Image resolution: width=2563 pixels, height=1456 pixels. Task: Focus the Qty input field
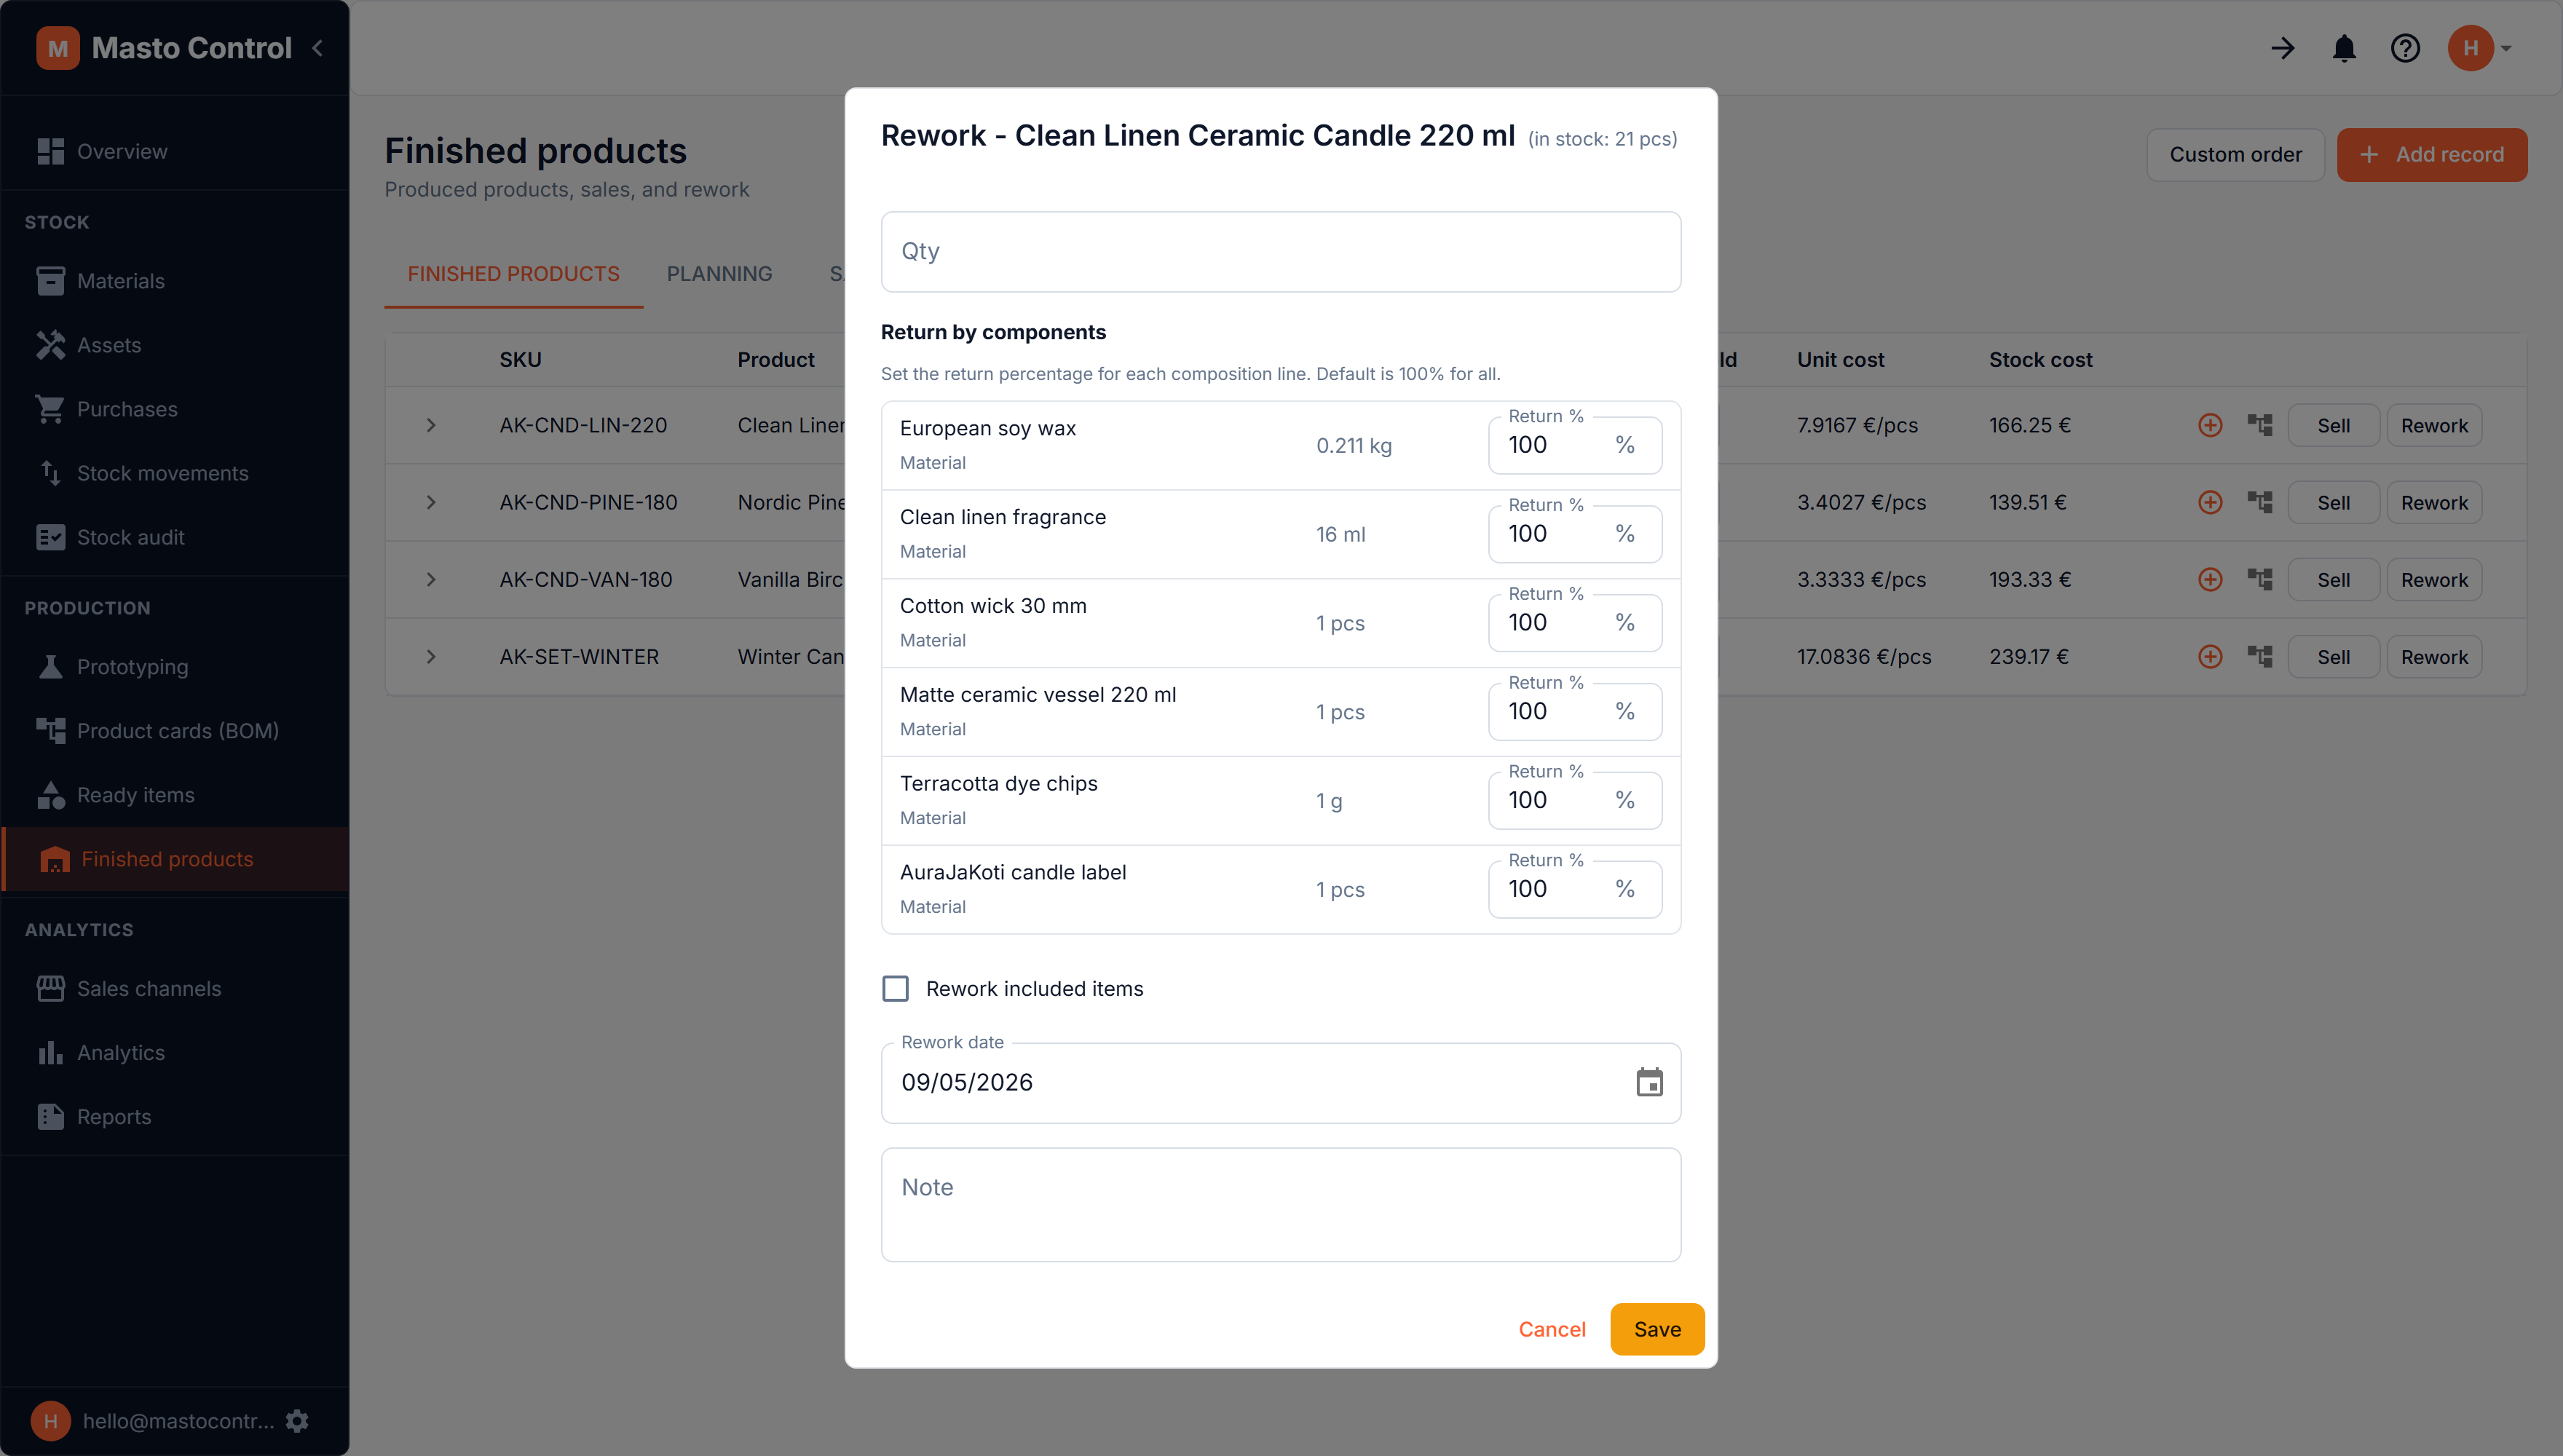point(1280,251)
